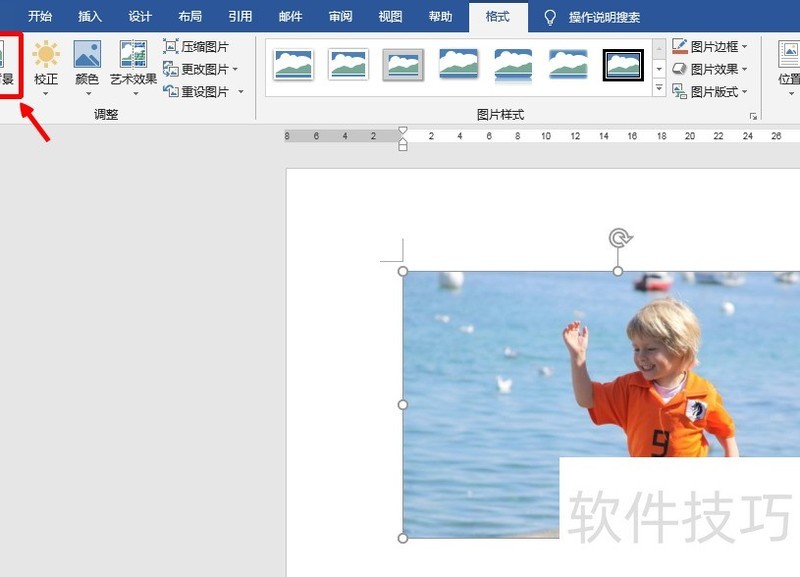800x577 pixels.
Task: Expand the 图片边框 picture border dropdown
Action: point(744,47)
